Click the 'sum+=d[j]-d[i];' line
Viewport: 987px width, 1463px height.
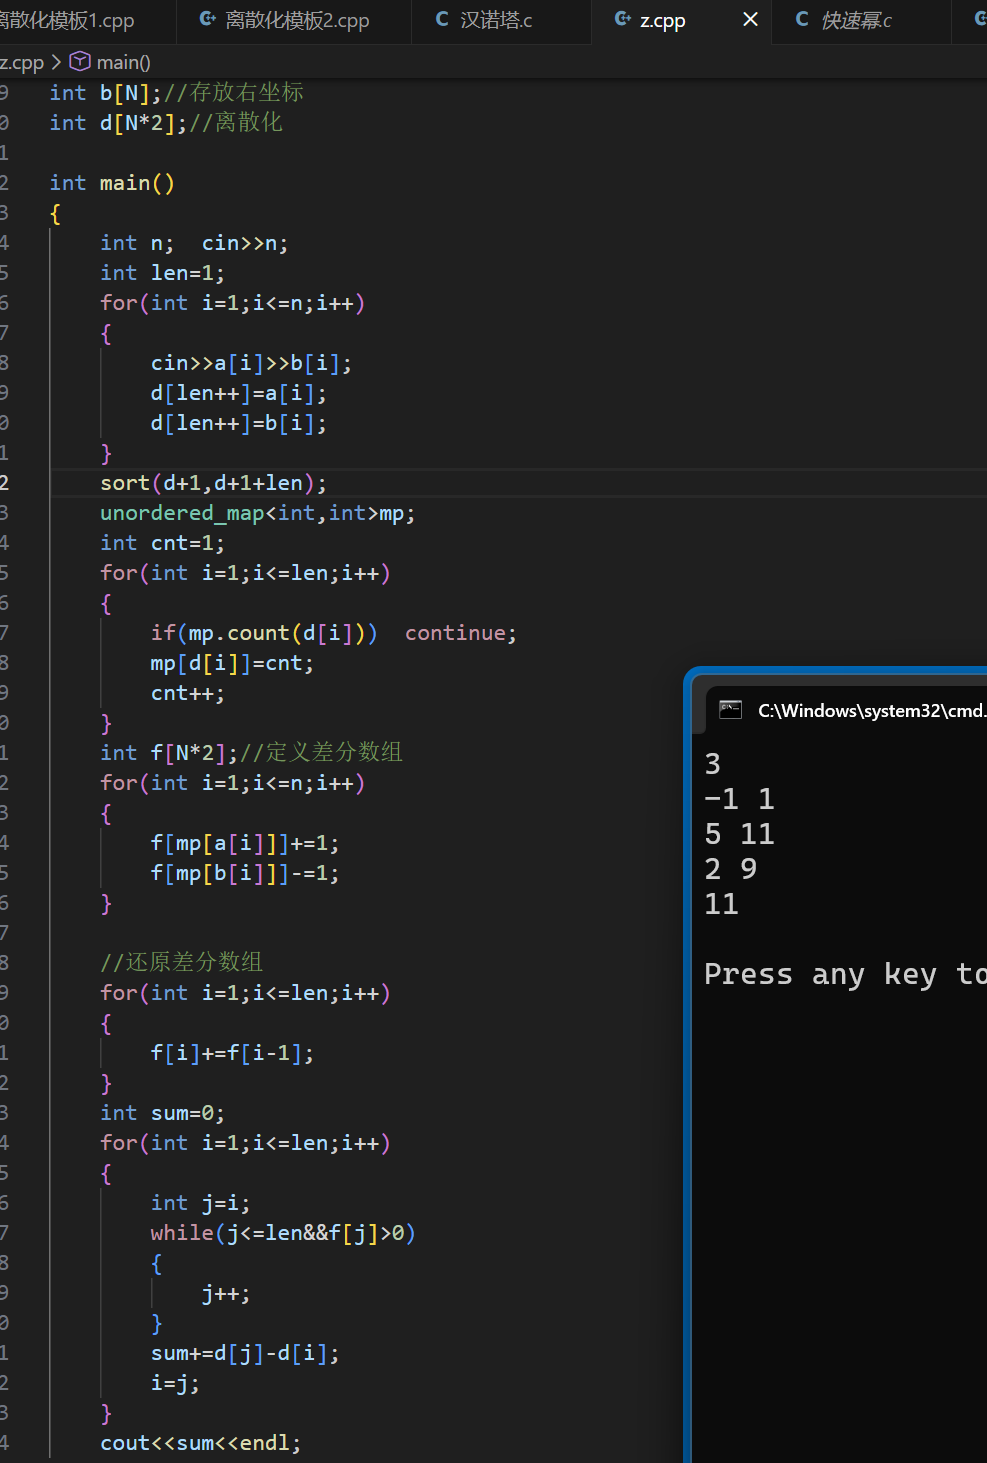[x=245, y=1353]
